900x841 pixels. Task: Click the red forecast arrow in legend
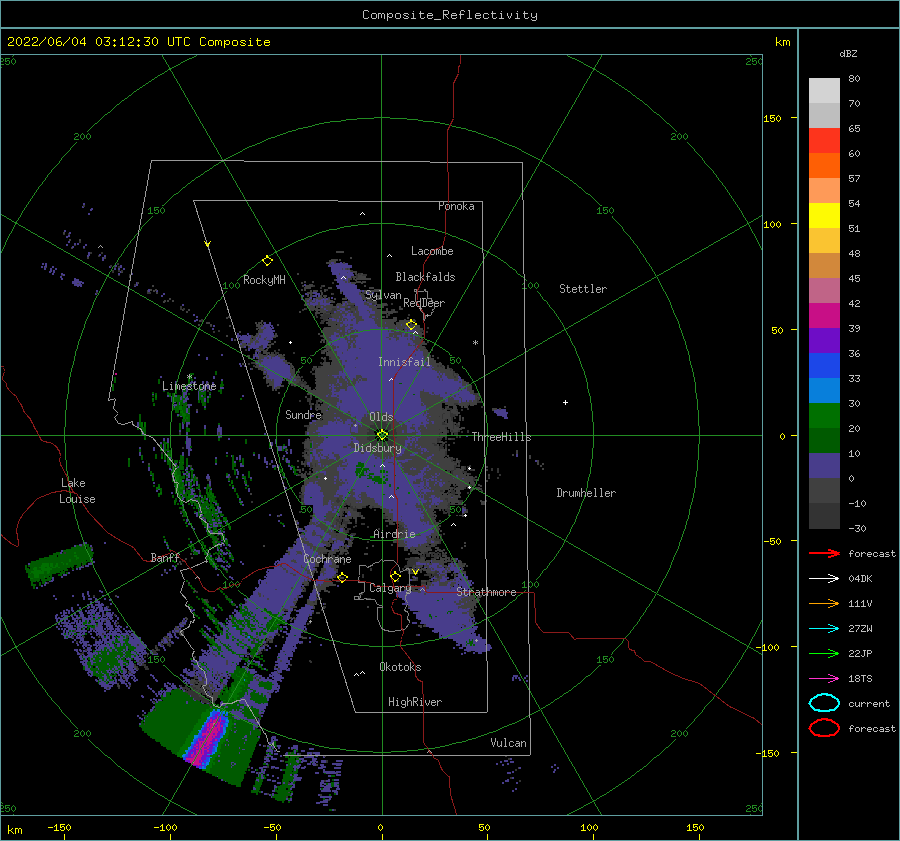click(824, 553)
